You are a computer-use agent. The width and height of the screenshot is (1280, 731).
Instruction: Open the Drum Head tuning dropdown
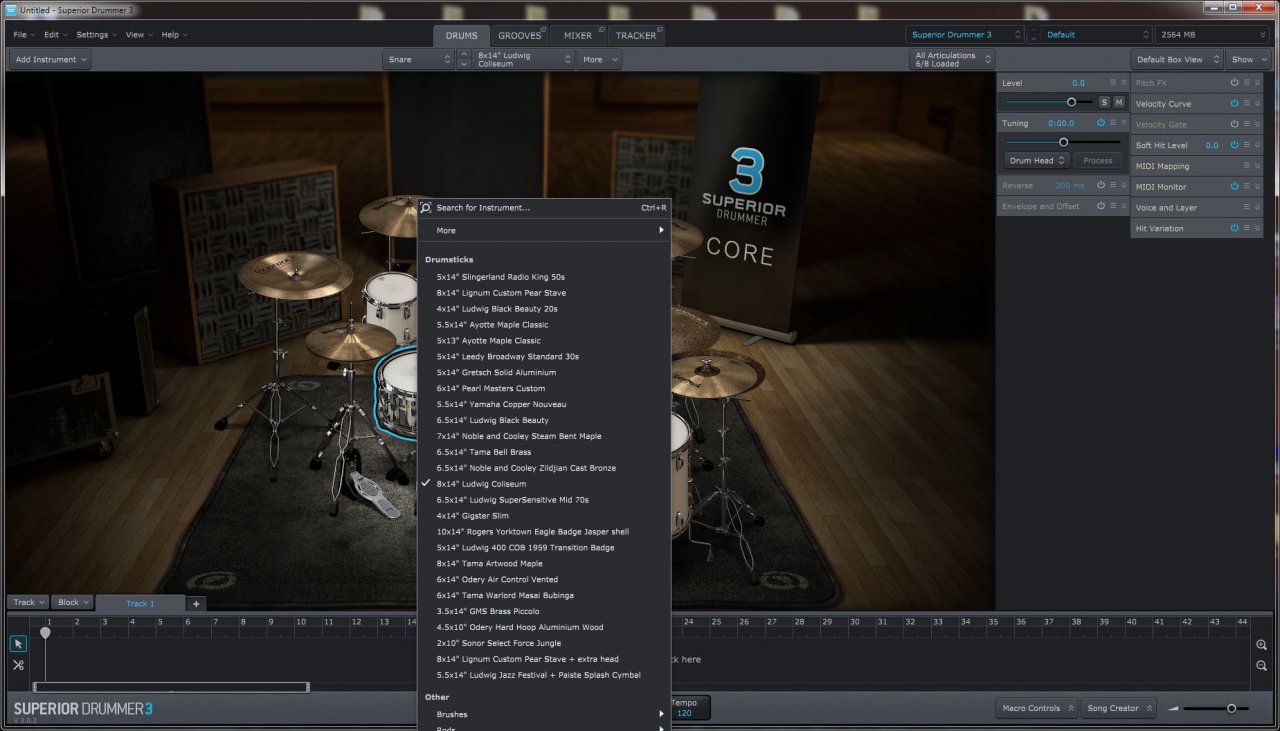pyautogui.click(x=1037, y=160)
